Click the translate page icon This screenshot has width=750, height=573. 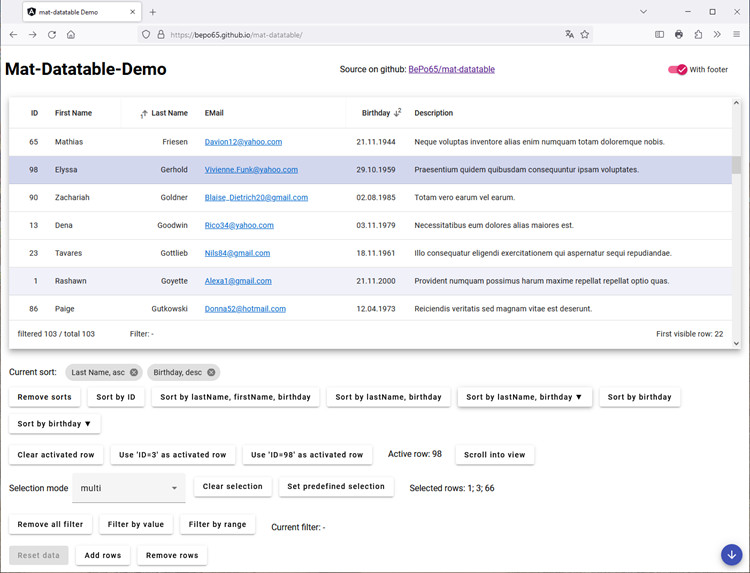point(569,34)
